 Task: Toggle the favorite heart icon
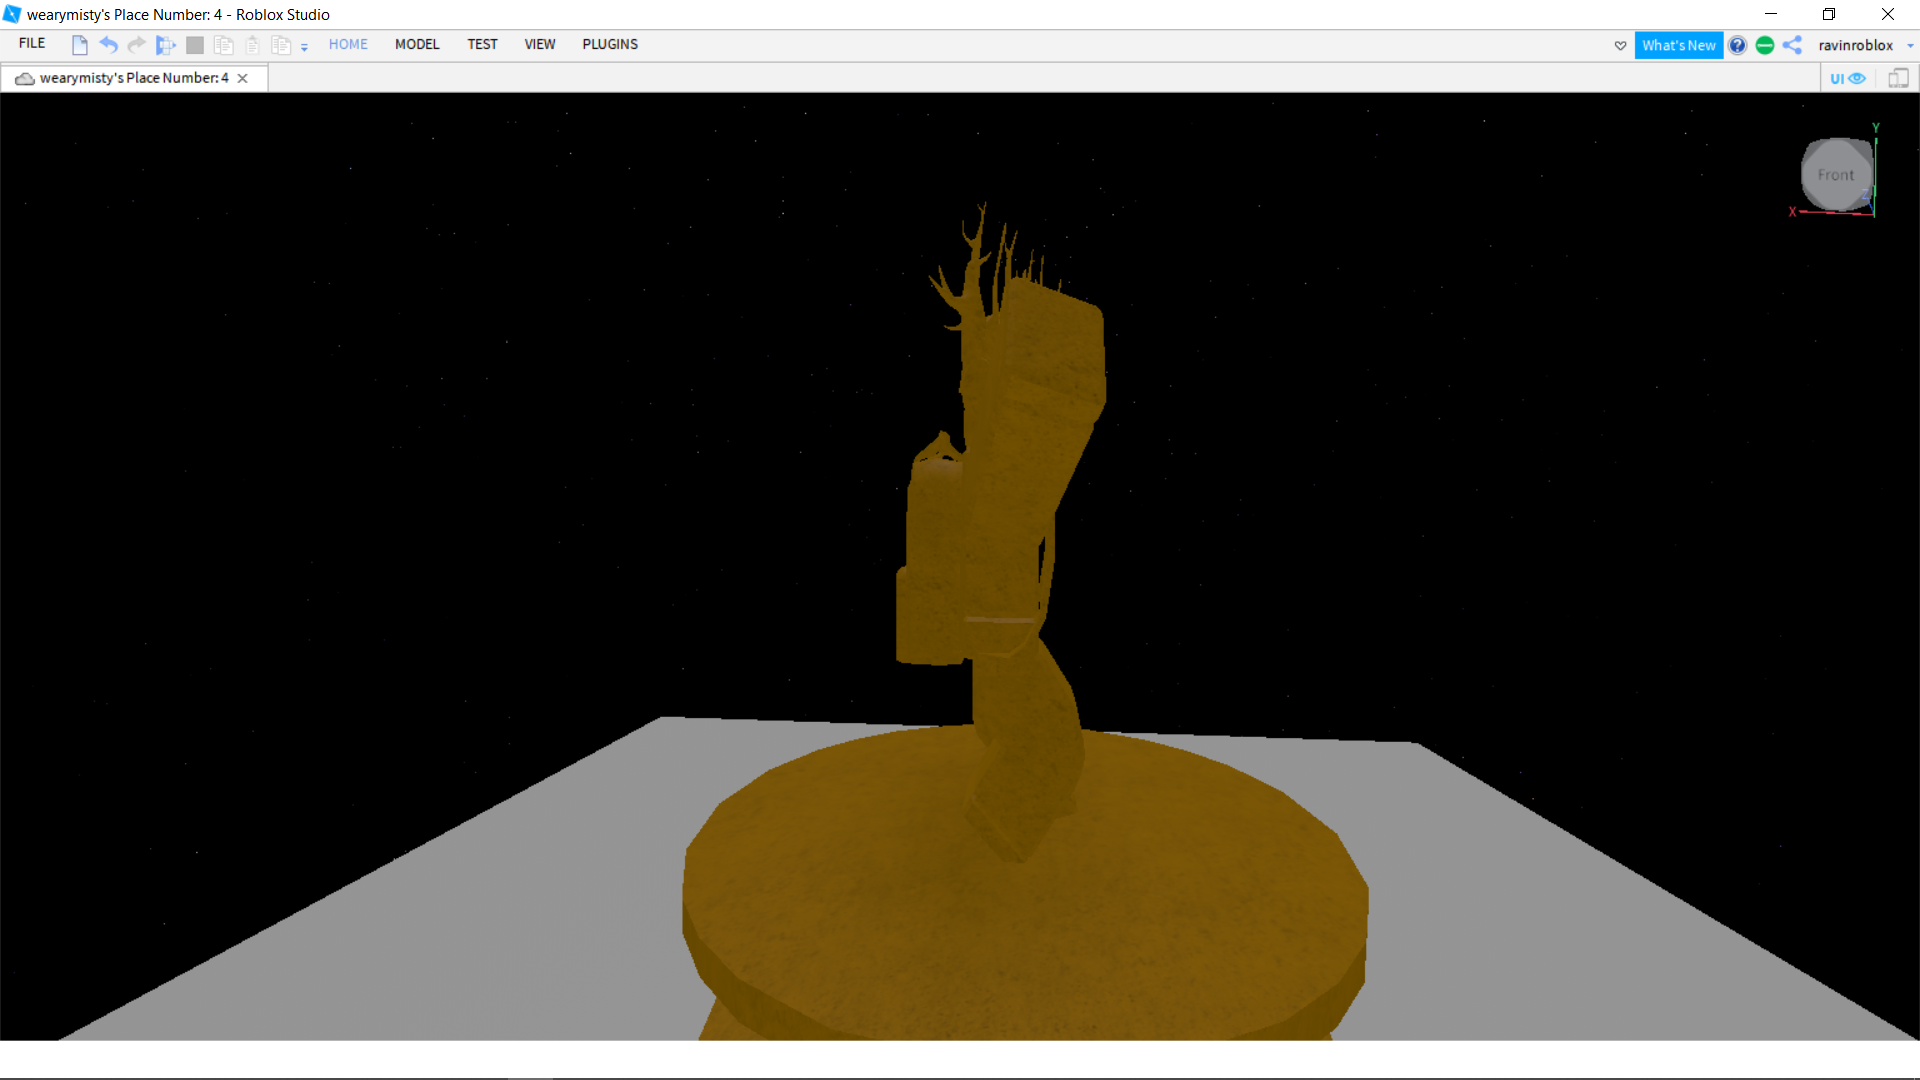(x=1620, y=46)
